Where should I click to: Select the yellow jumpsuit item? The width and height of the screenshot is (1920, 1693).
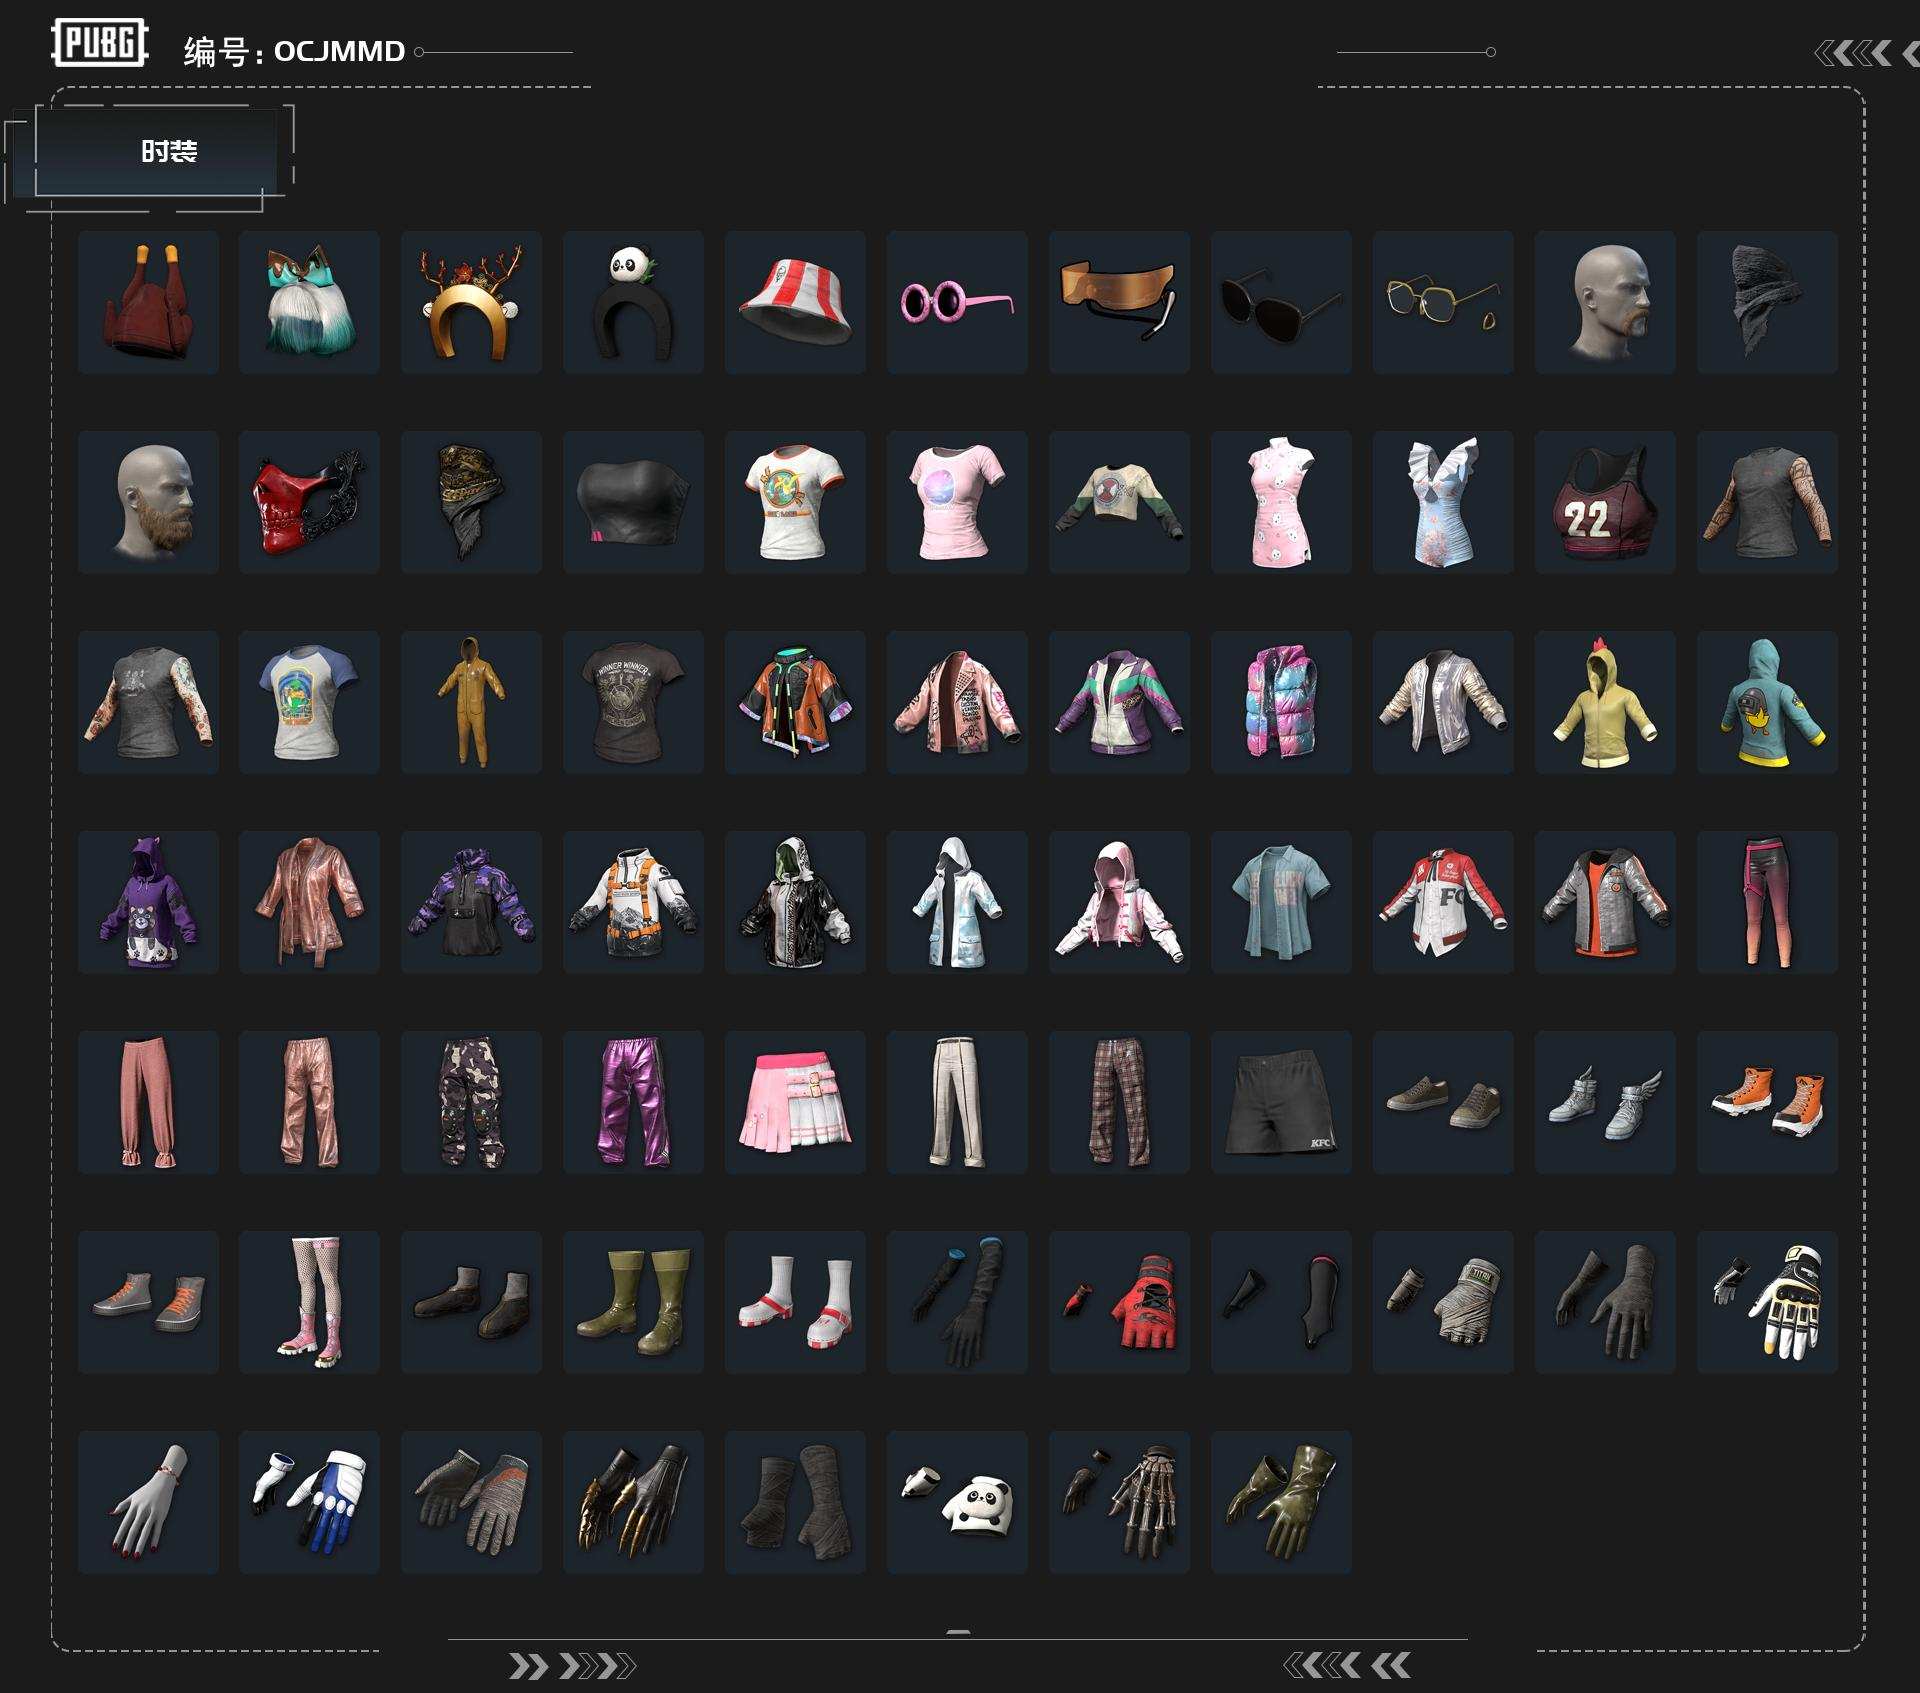[x=472, y=702]
